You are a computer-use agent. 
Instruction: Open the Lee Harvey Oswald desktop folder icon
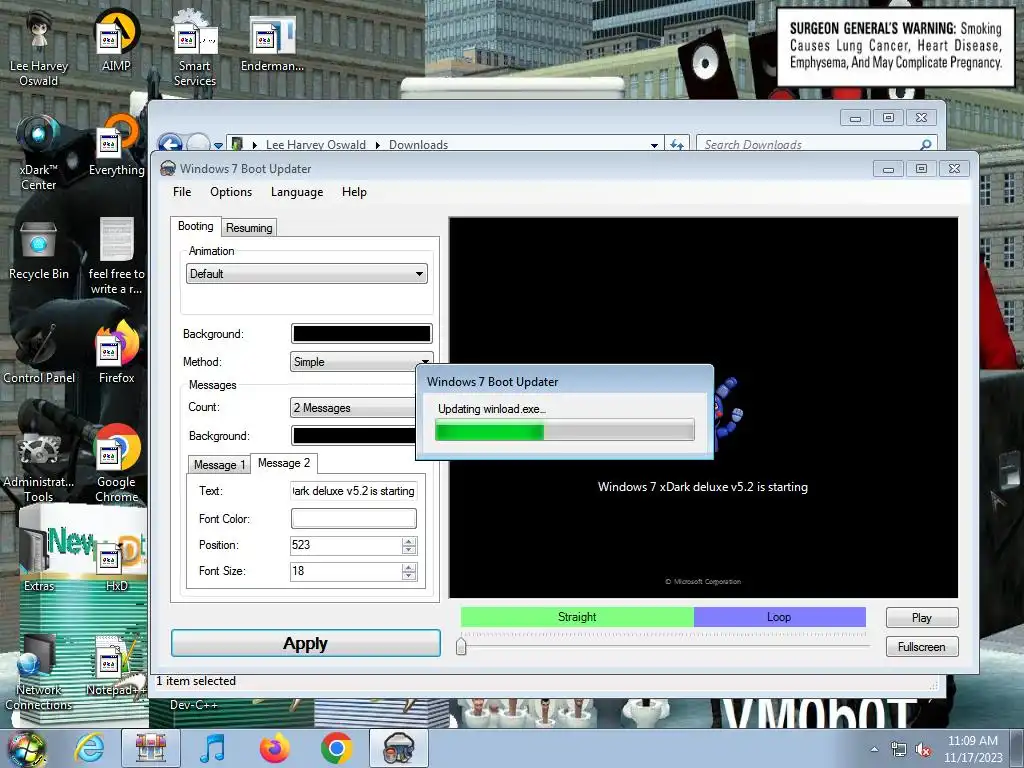pyautogui.click(x=39, y=49)
